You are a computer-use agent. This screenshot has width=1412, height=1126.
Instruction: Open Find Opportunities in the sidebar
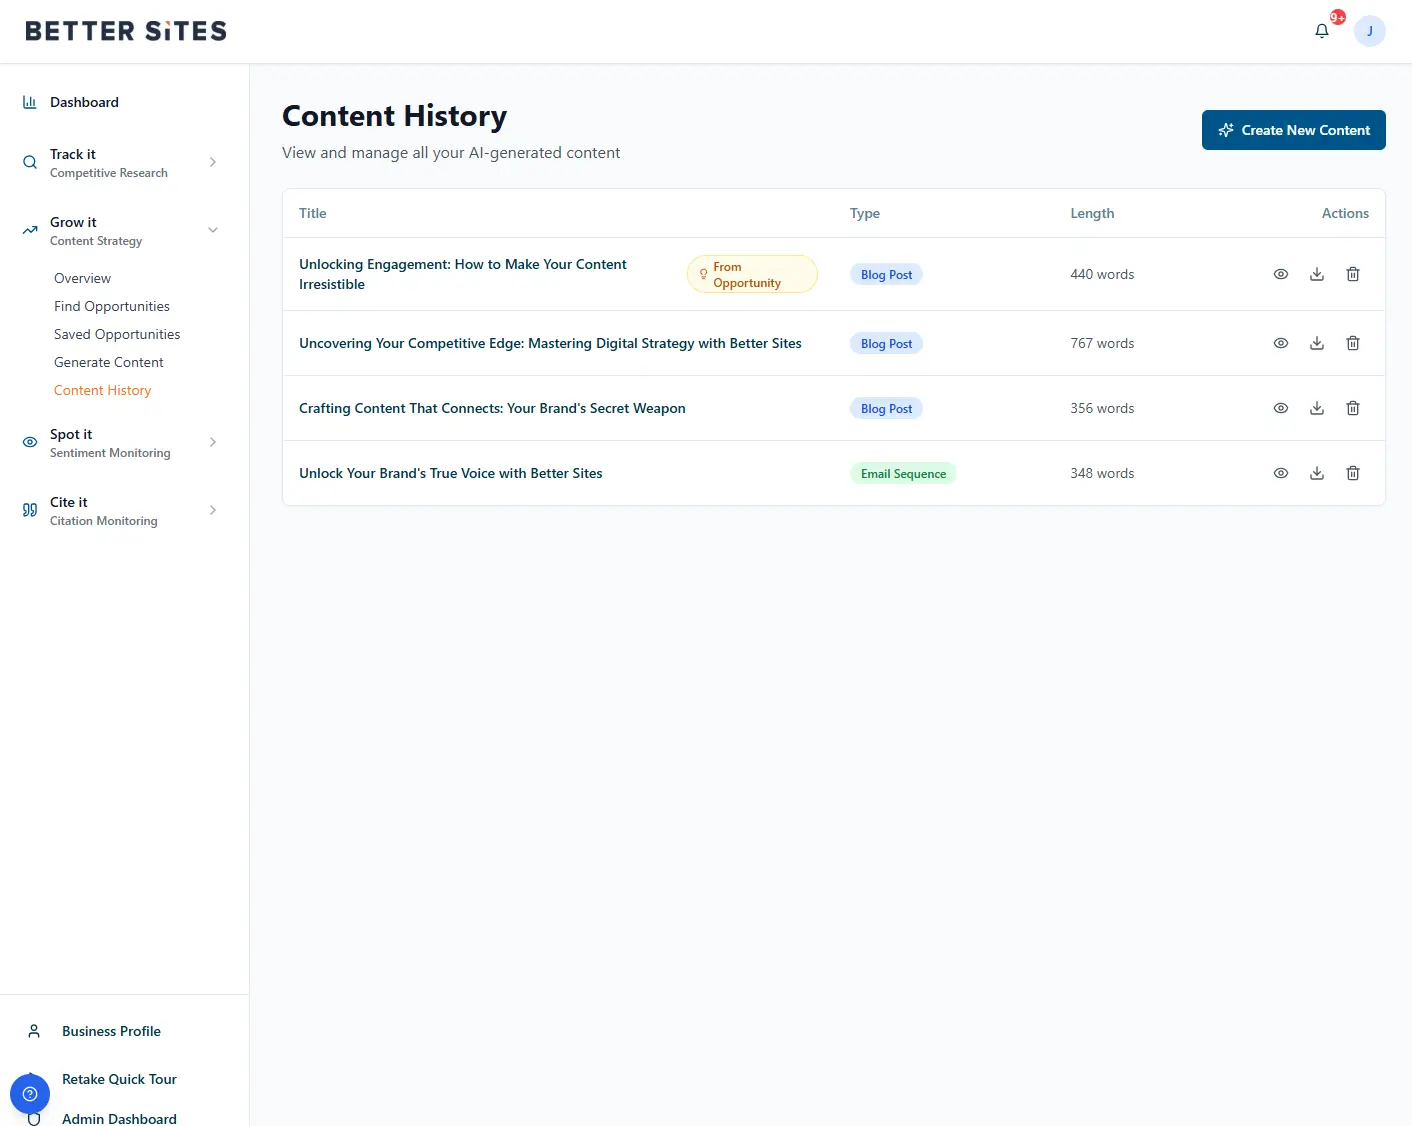tap(112, 306)
